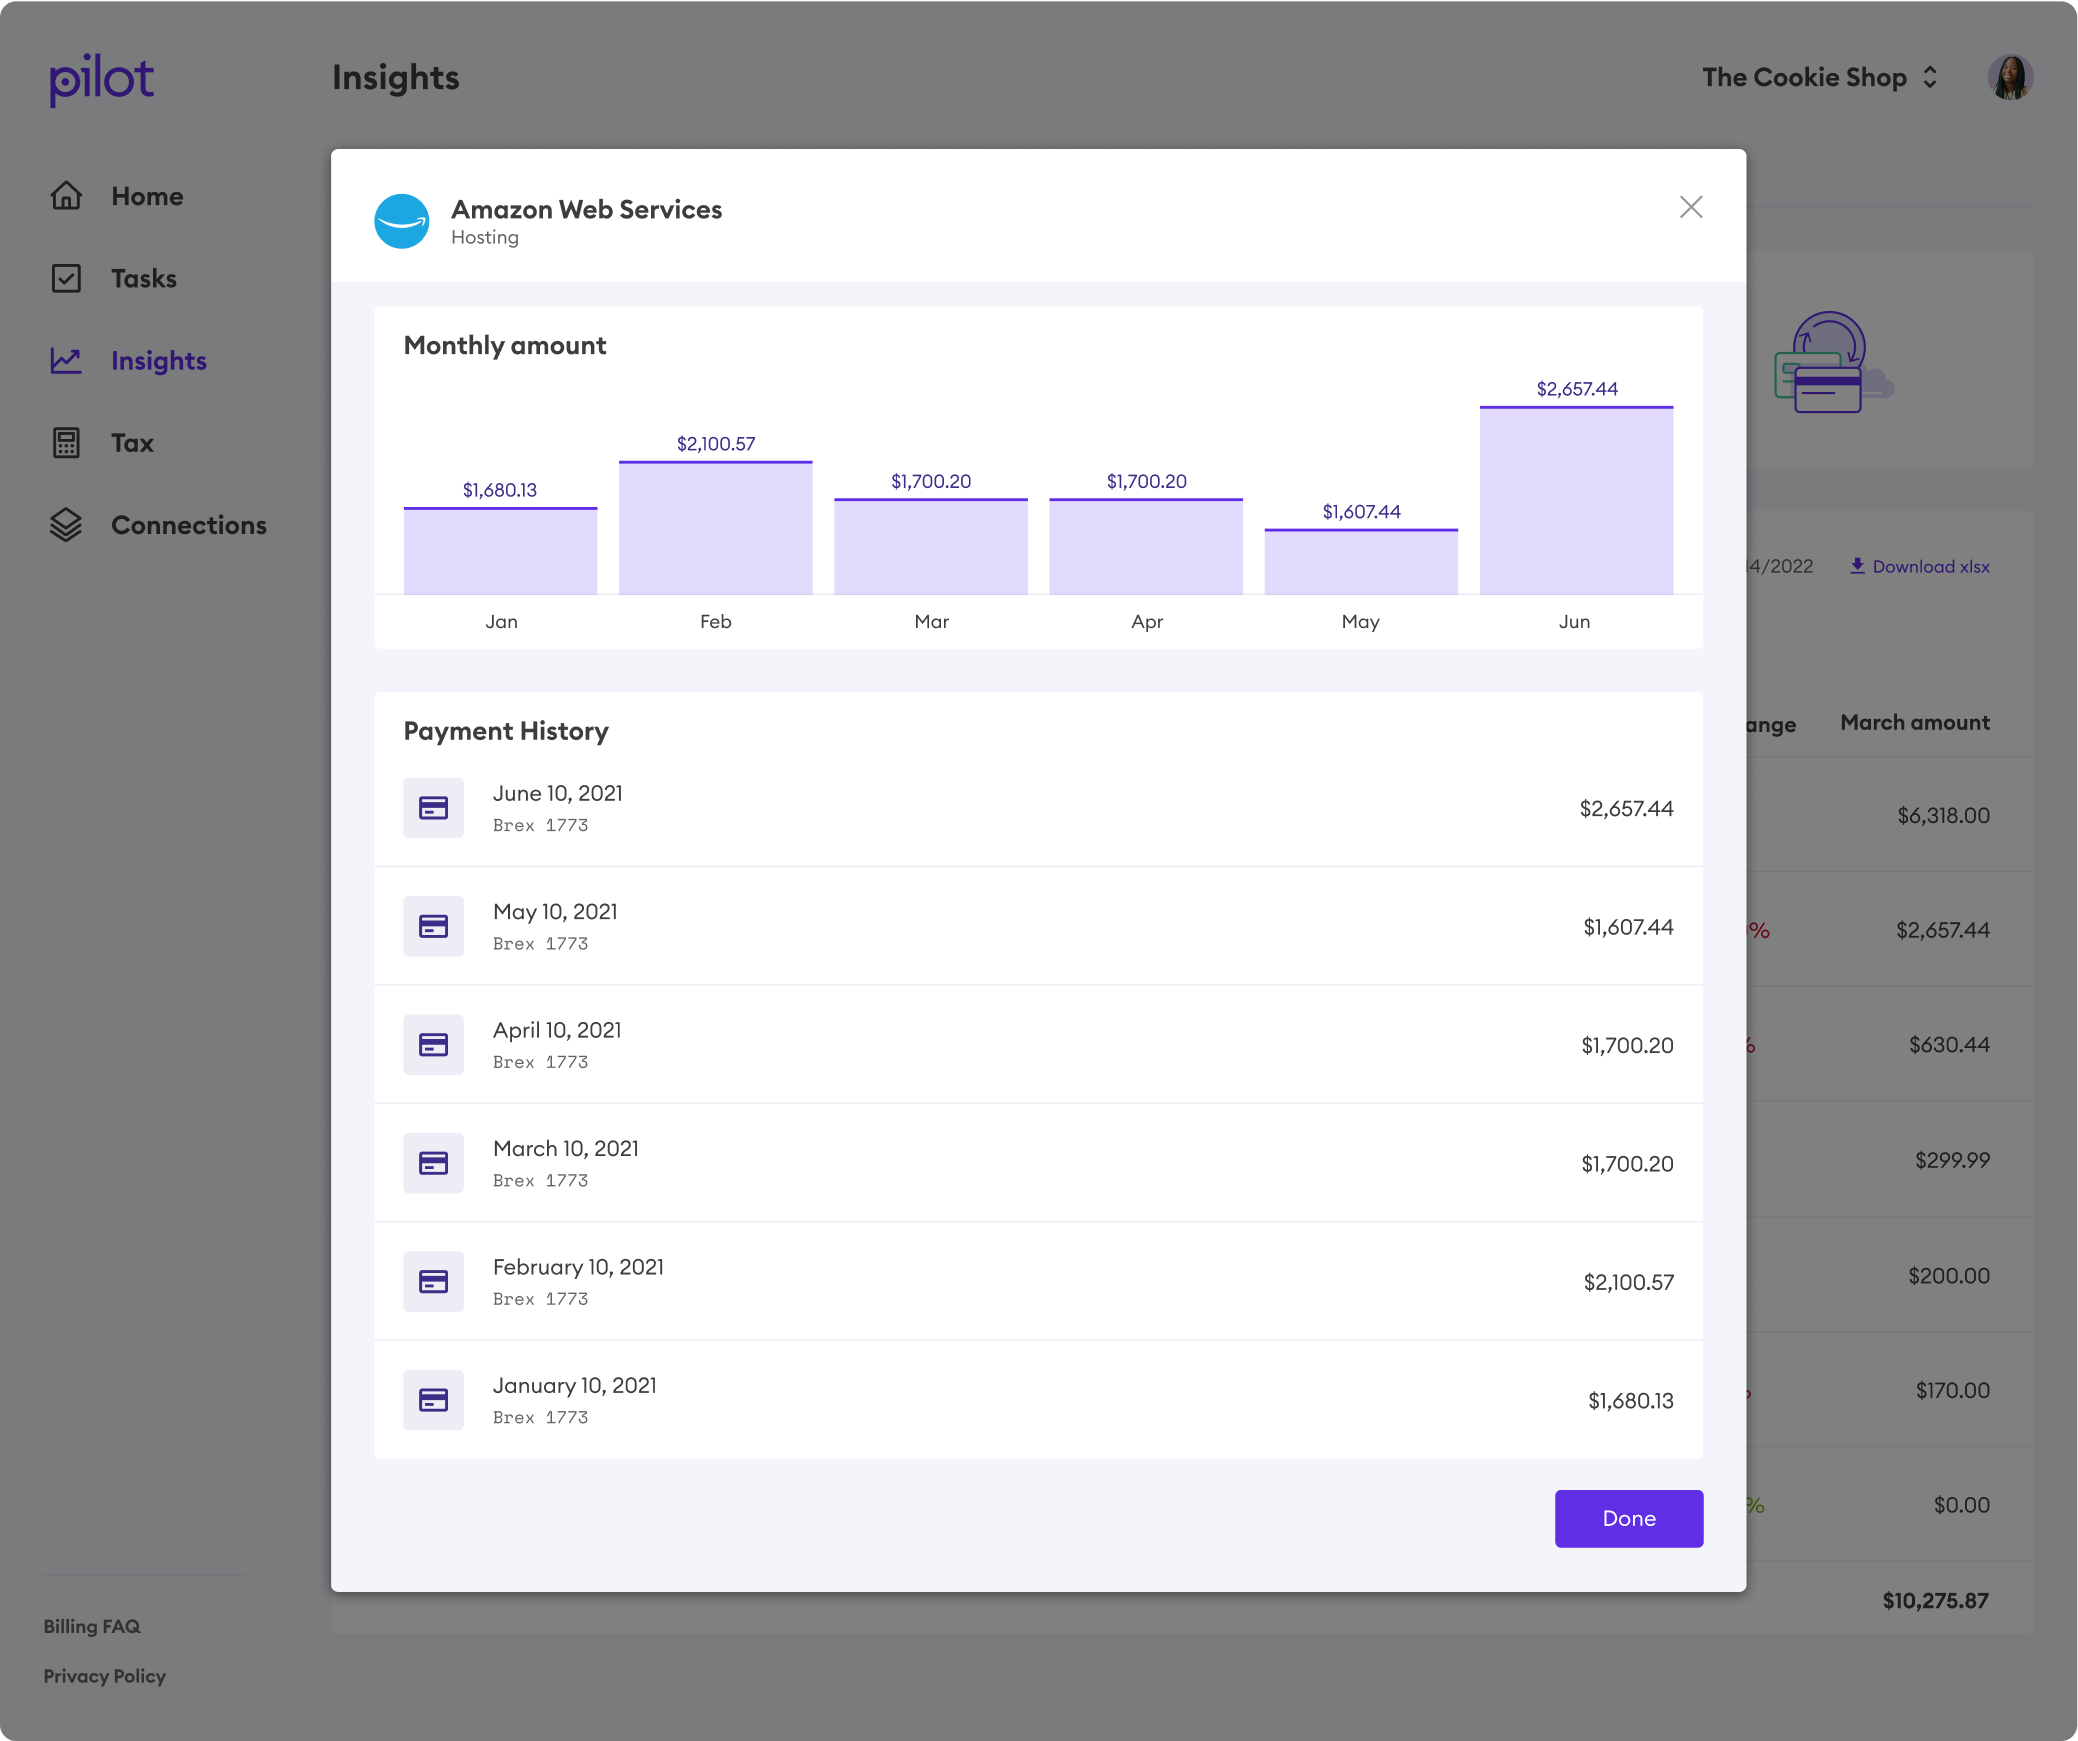This screenshot has height=1741, width=2078.
Task: Click the $2,657.44 payment history amount
Action: pos(1626,808)
